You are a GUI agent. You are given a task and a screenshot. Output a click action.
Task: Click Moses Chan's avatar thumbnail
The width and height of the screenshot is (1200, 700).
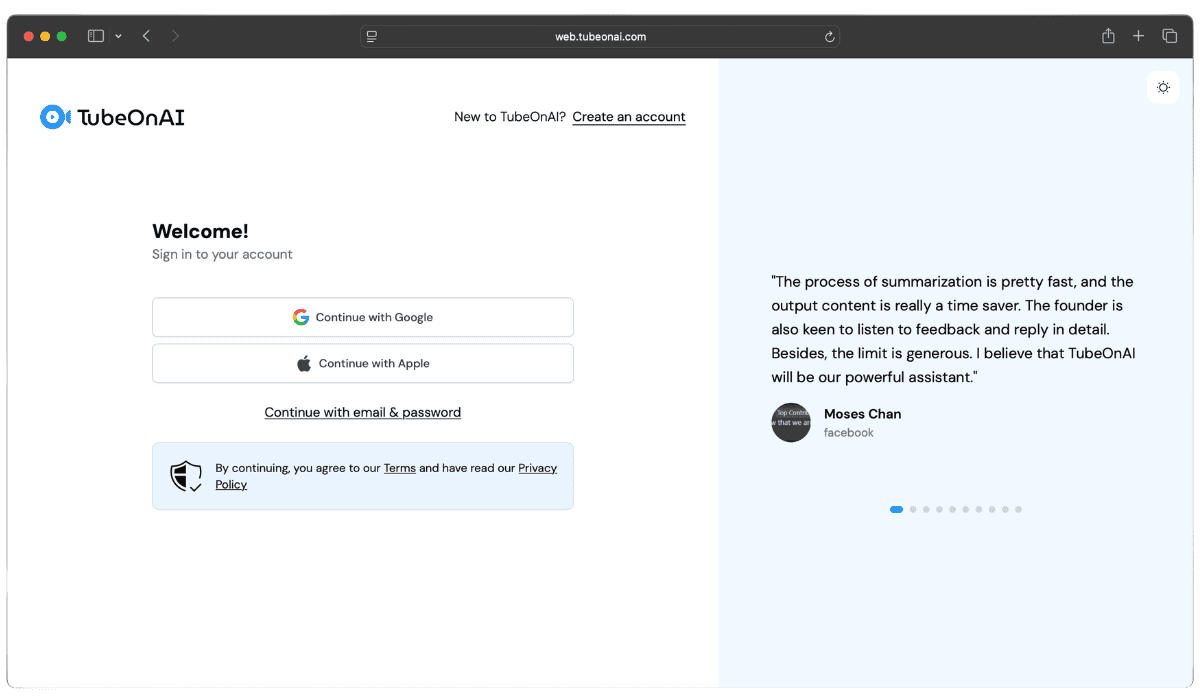click(x=791, y=423)
